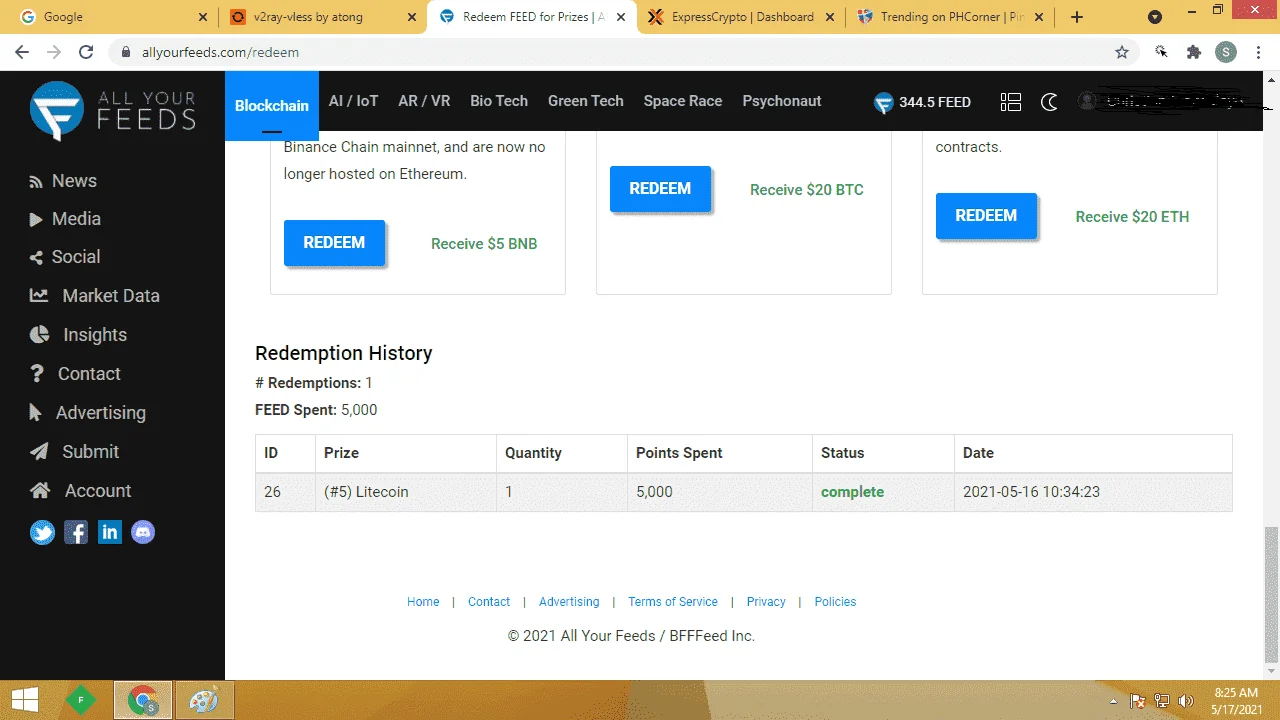This screenshot has height=720, width=1280.
Task: Open the Paint app in taskbar
Action: [x=204, y=700]
